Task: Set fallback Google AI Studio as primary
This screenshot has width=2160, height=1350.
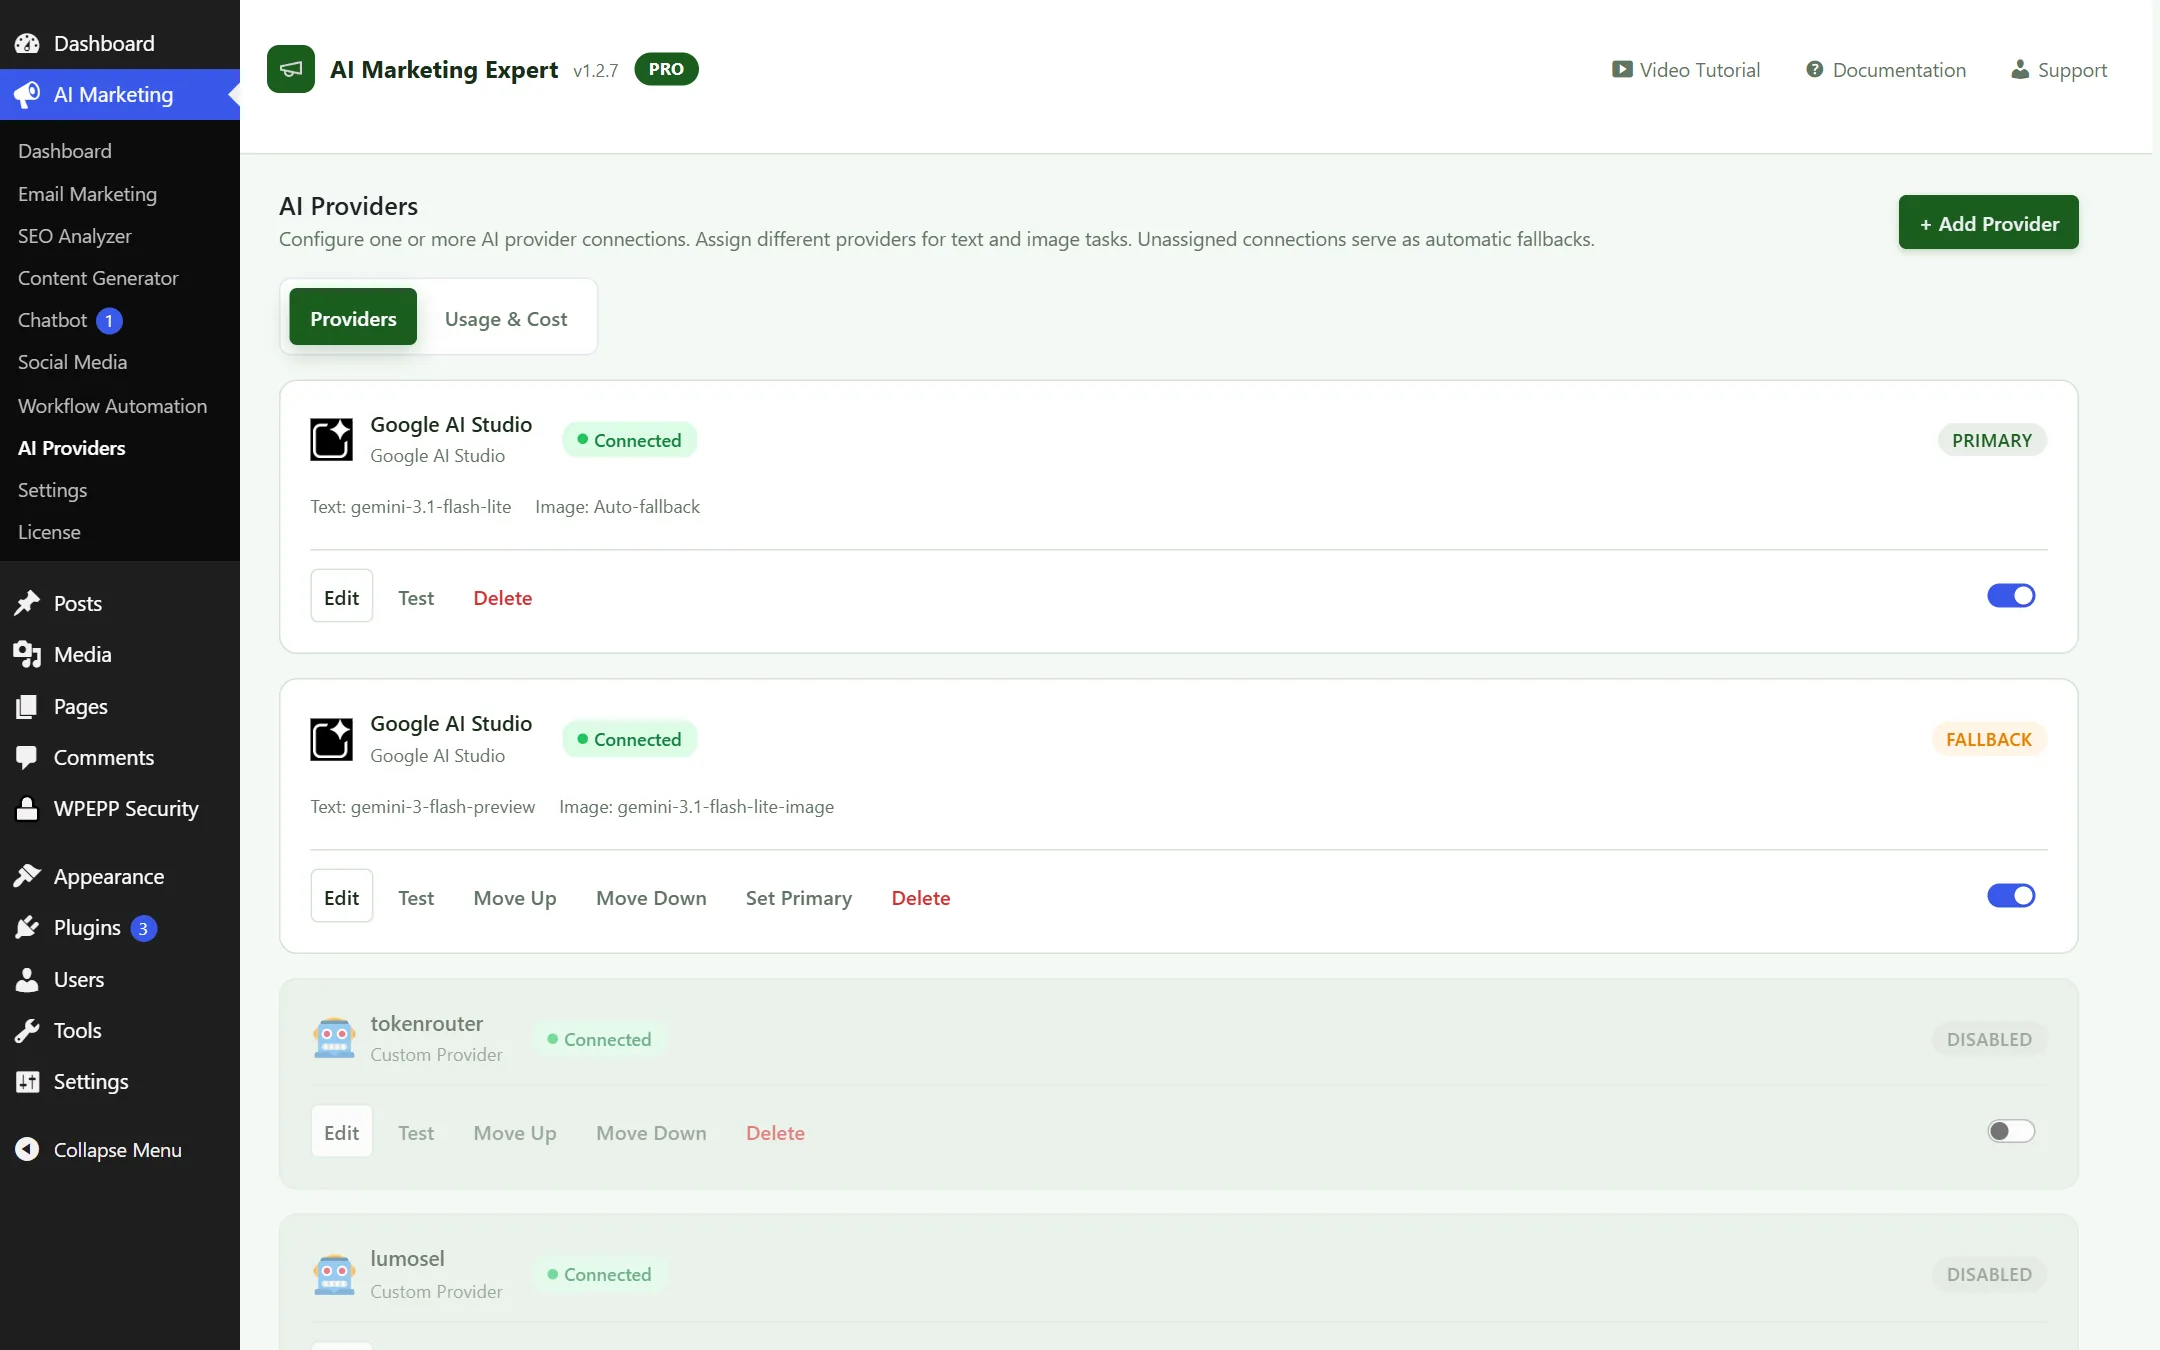Action: coord(798,897)
